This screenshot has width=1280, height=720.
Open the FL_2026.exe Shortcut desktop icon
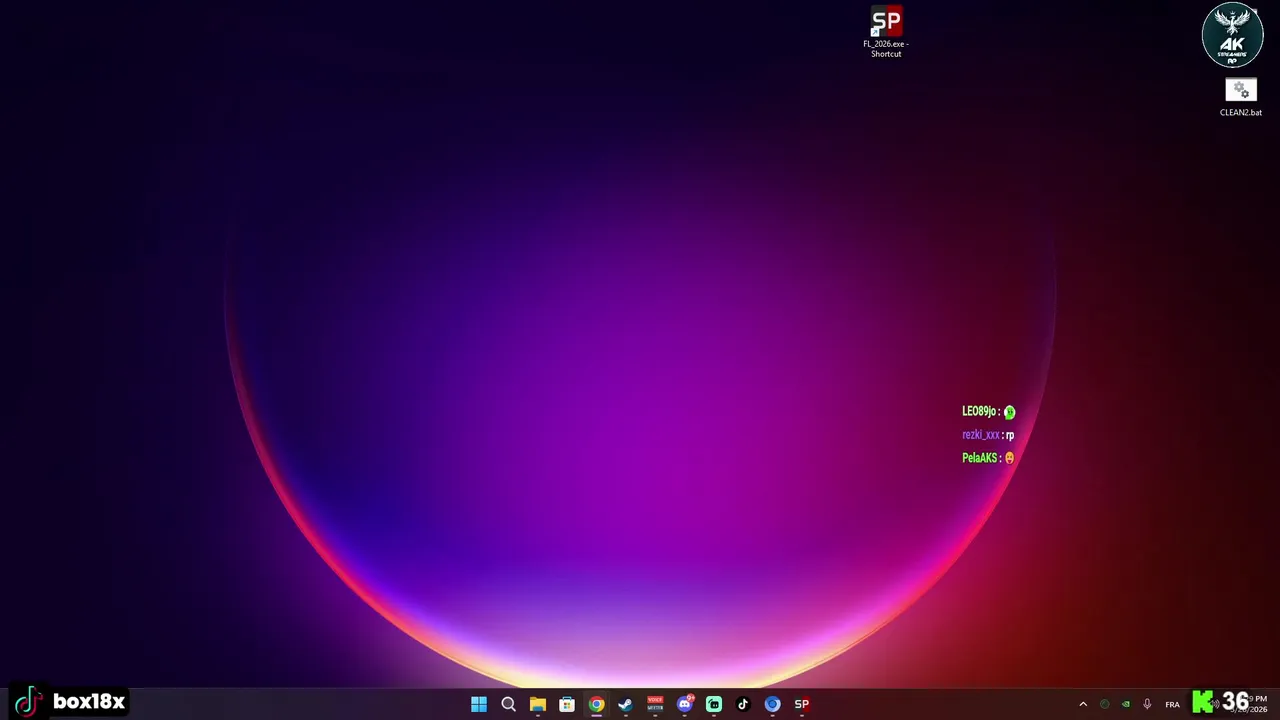click(x=886, y=33)
